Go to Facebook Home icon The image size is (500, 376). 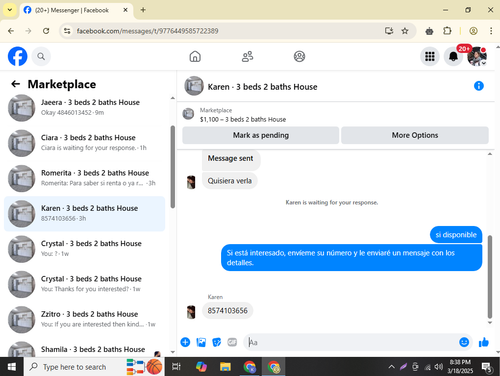(x=195, y=56)
